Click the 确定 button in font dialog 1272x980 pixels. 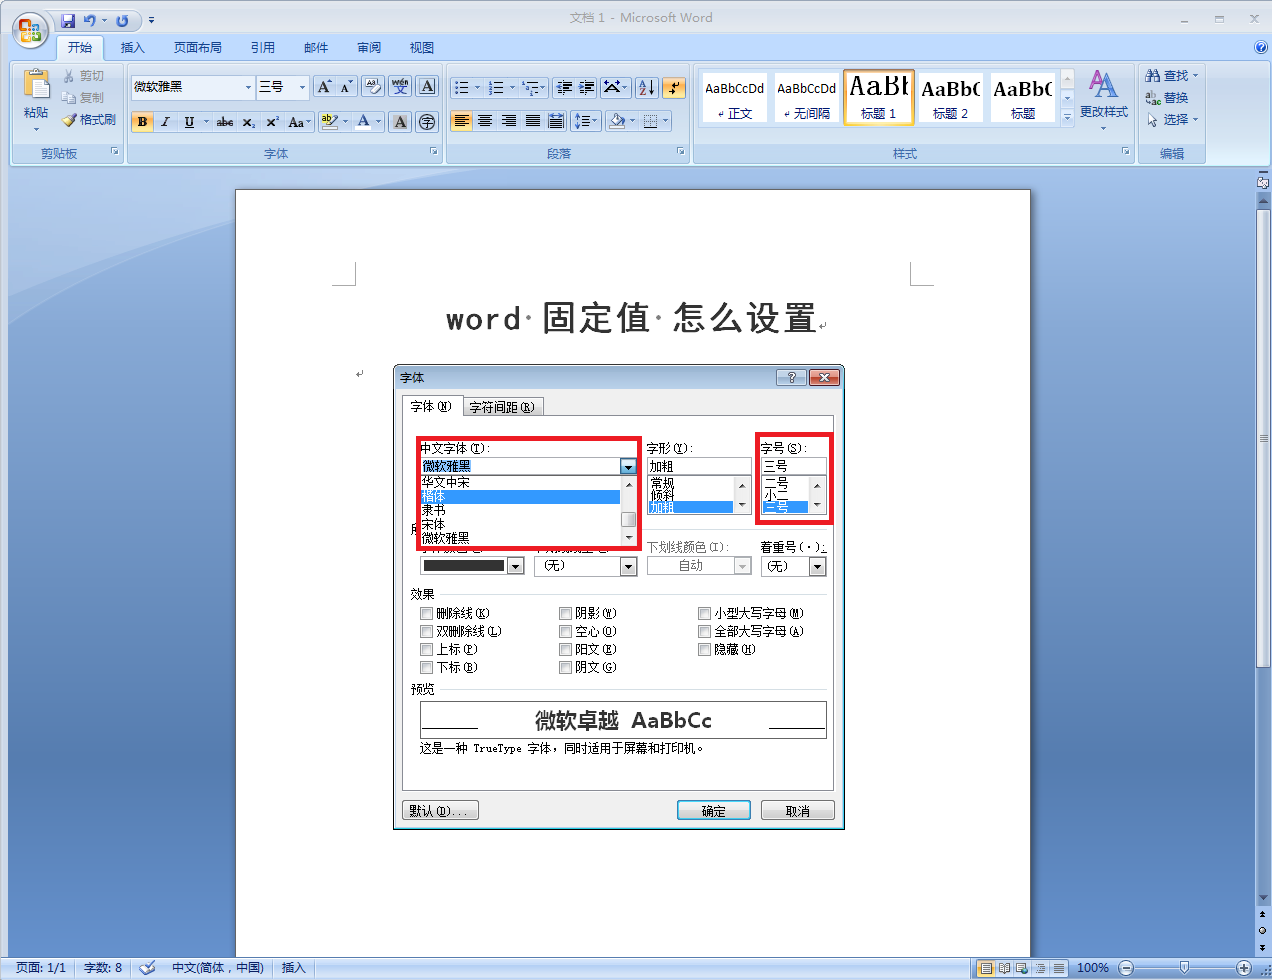pos(713,811)
